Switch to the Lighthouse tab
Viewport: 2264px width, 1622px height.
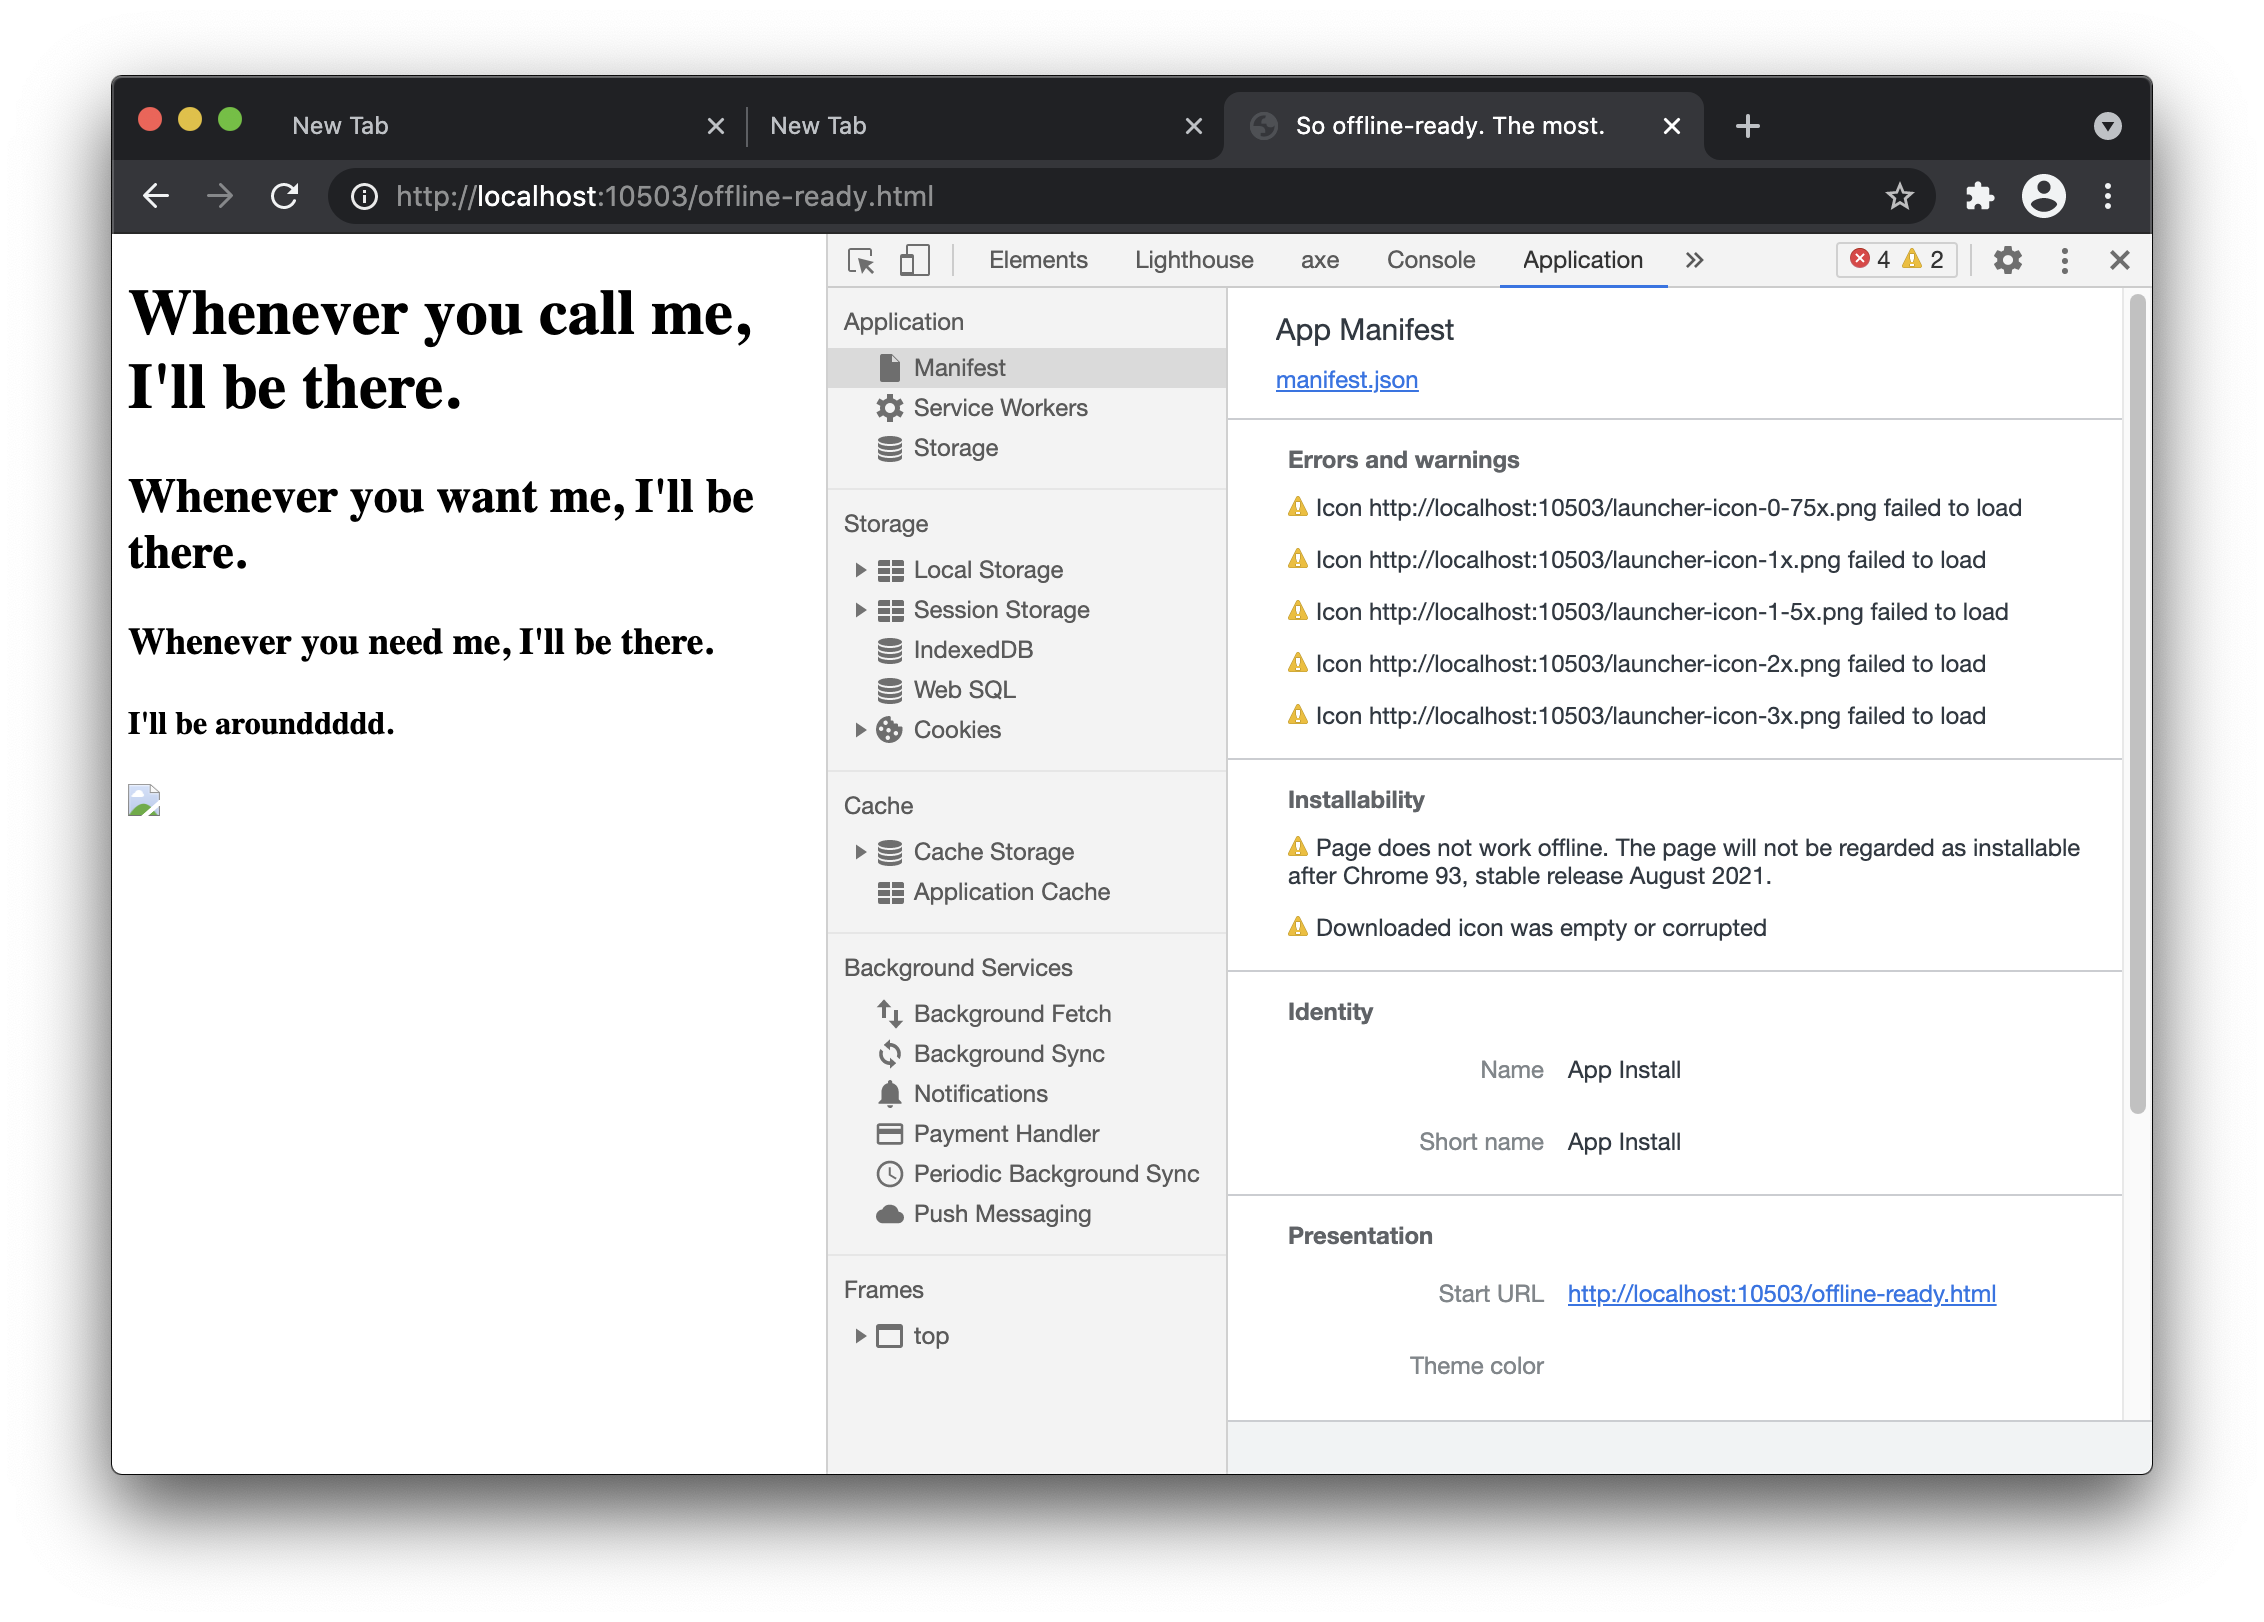(1193, 260)
